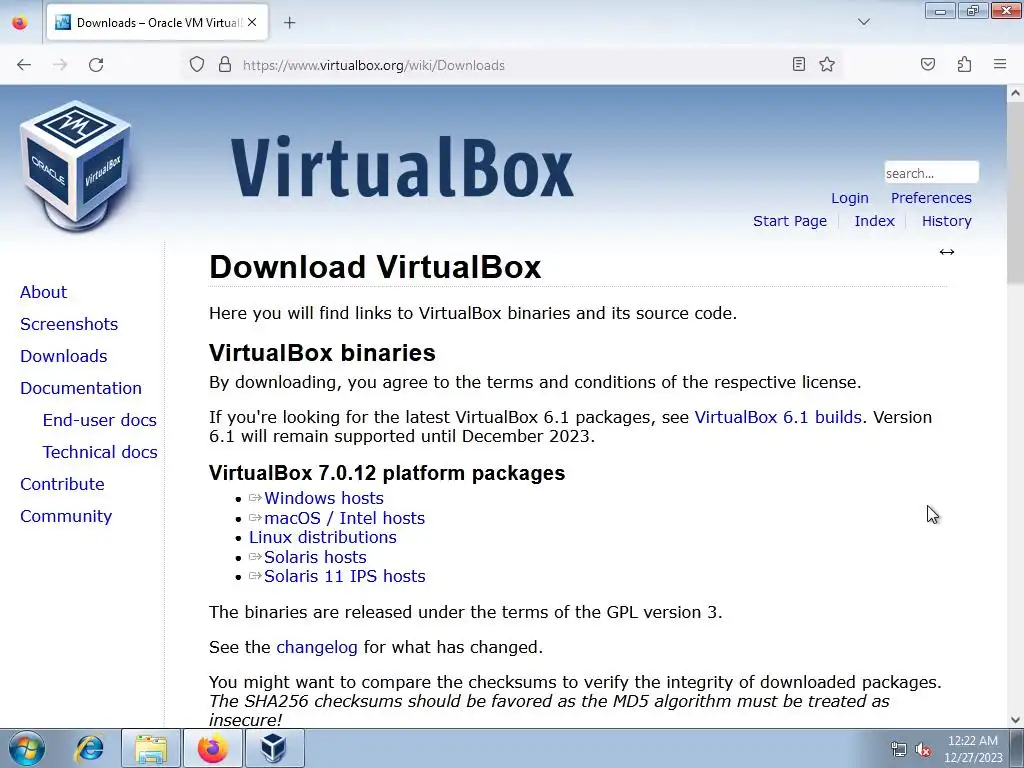Click into the address bar URL
1024x768 pixels.
374,65
